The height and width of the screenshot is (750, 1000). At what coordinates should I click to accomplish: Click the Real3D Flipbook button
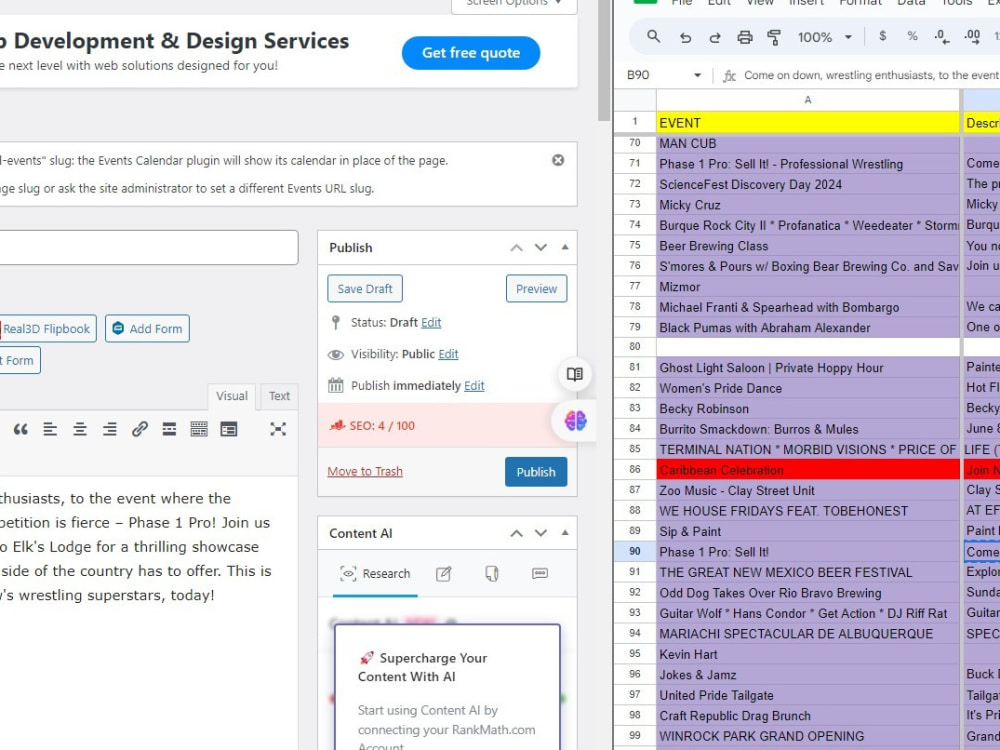47,329
